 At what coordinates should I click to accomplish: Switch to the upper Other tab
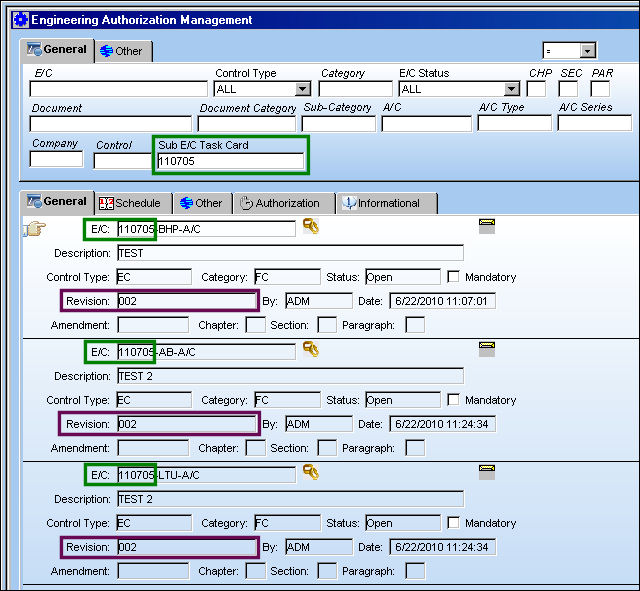pyautogui.click(x=124, y=51)
